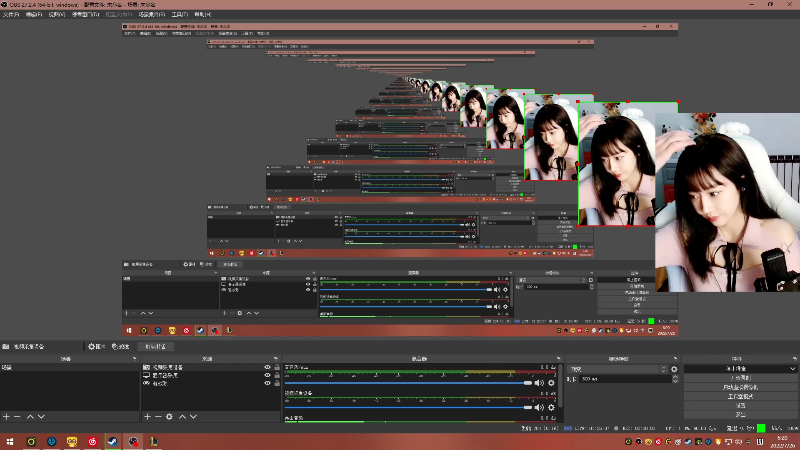Toggle visibility of the third source
Image resolution: width=800 pixels, height=450 pixels.
tap(267, 384)
